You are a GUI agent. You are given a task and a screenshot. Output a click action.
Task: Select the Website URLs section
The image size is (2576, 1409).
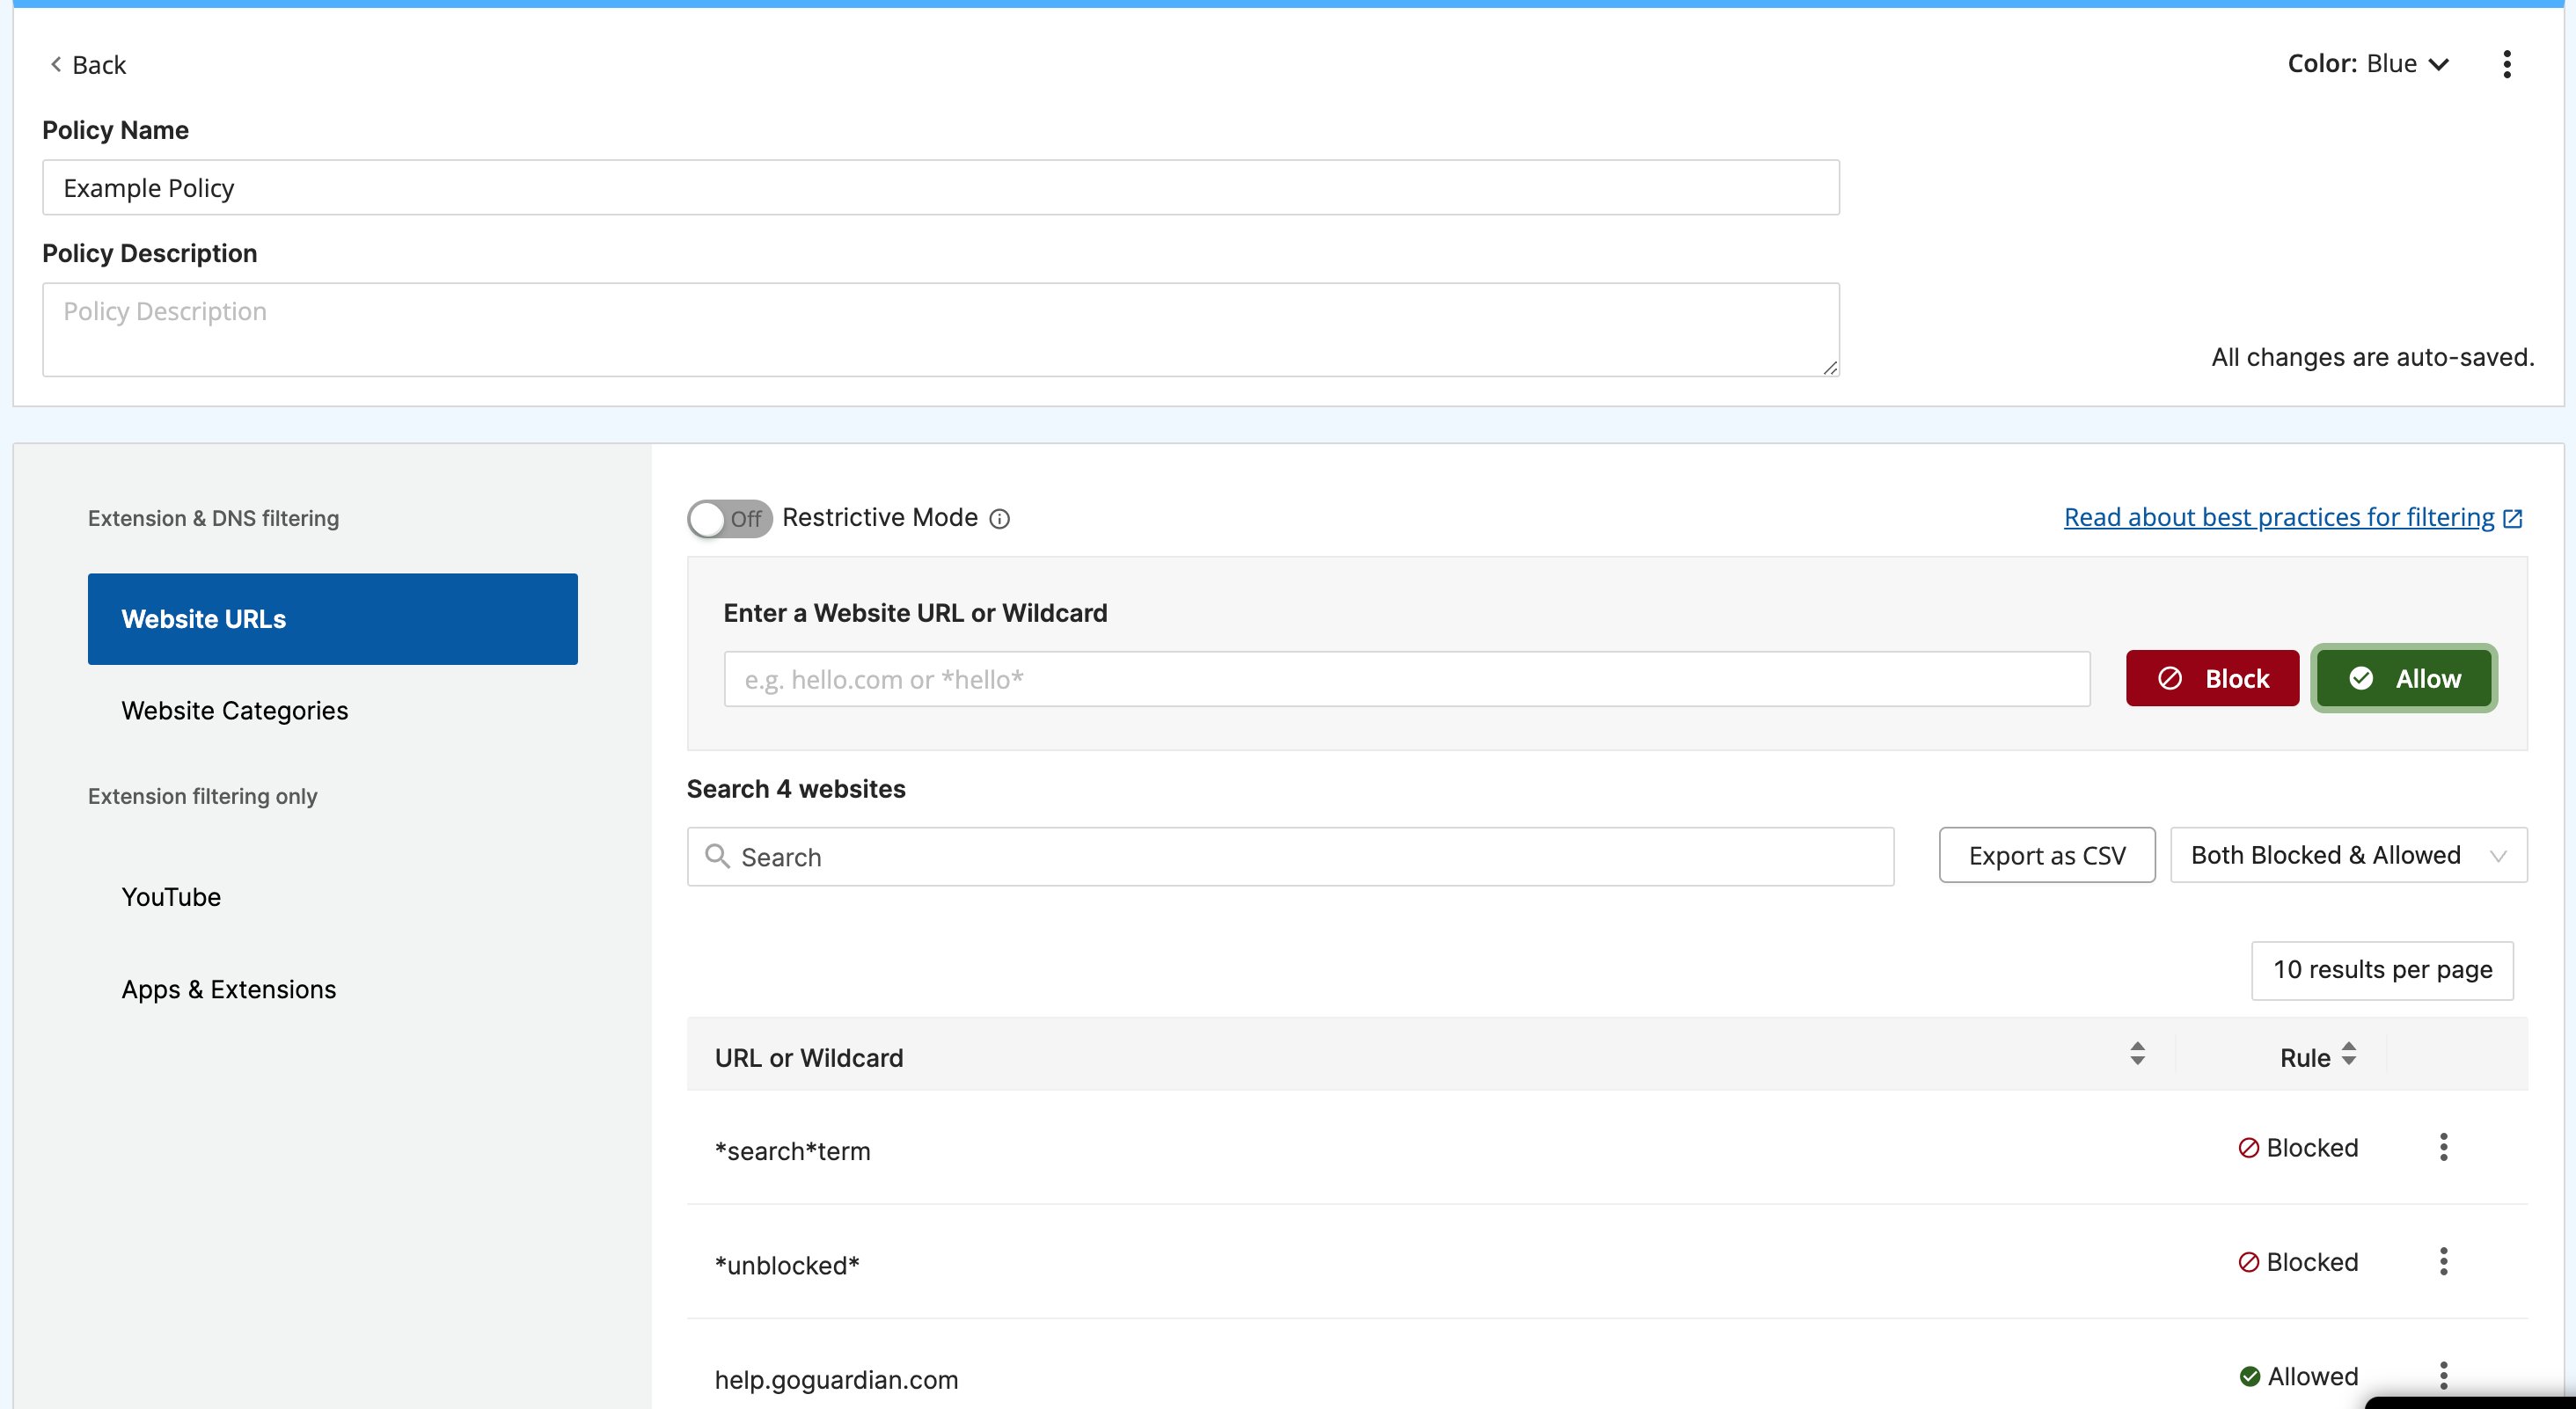point(332,619)
